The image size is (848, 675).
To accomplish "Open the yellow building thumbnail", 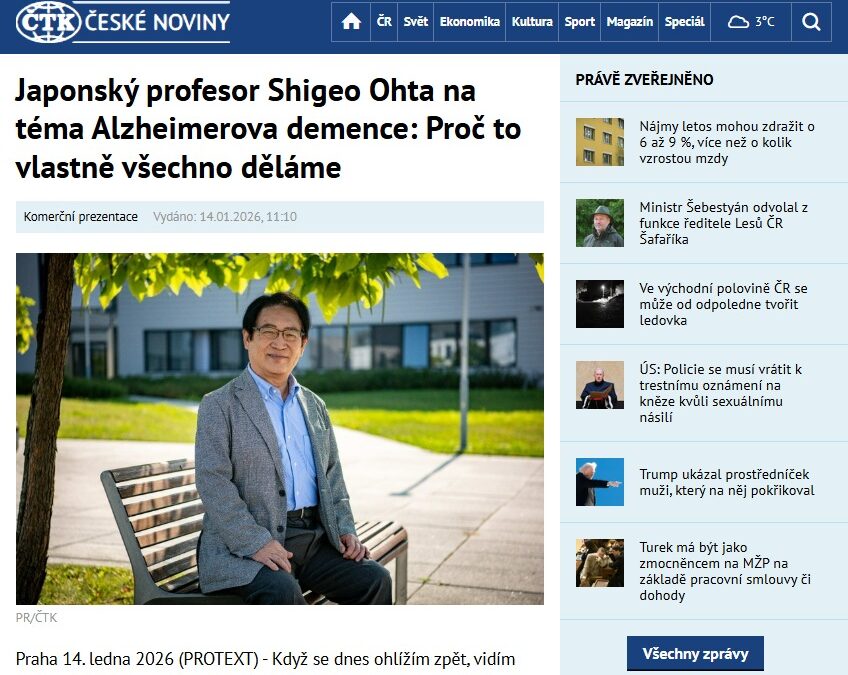I will coord(600,142).
